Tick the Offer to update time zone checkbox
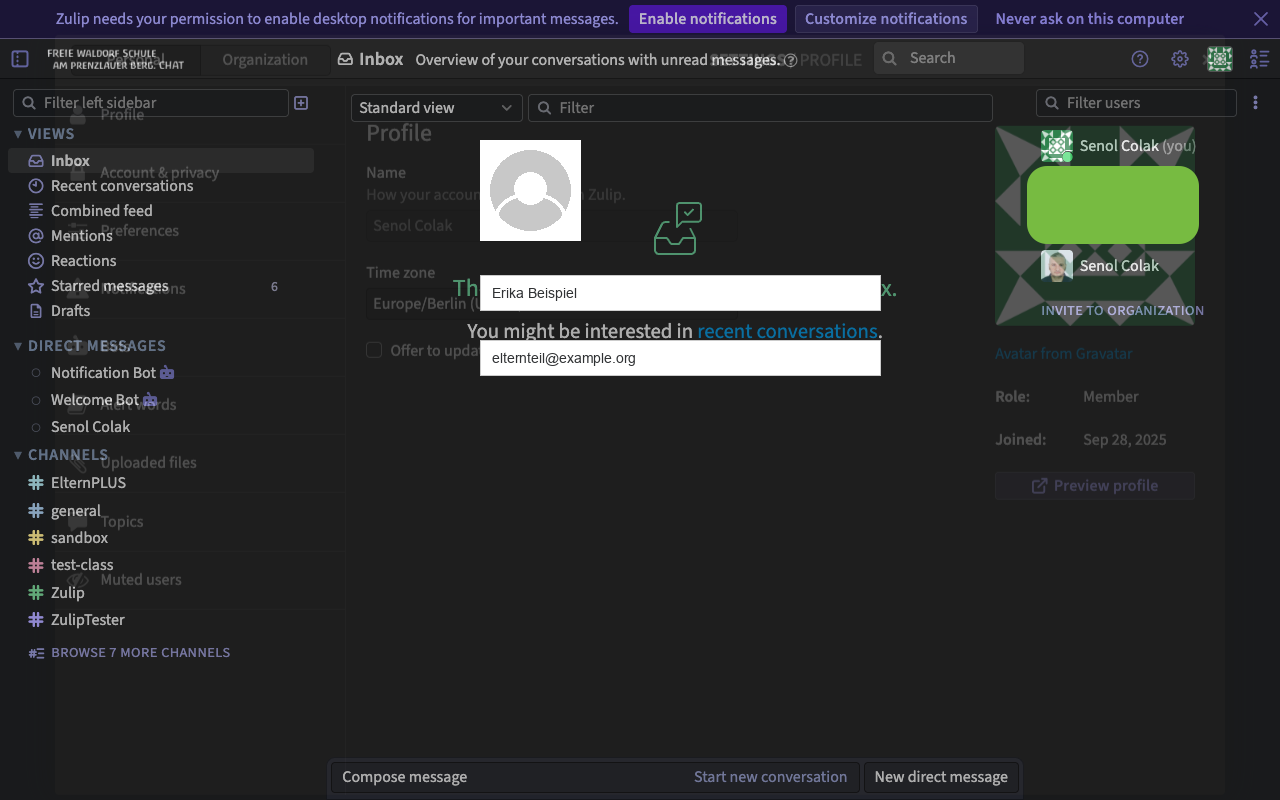The image size is (1280, 800). pos(374,350)
